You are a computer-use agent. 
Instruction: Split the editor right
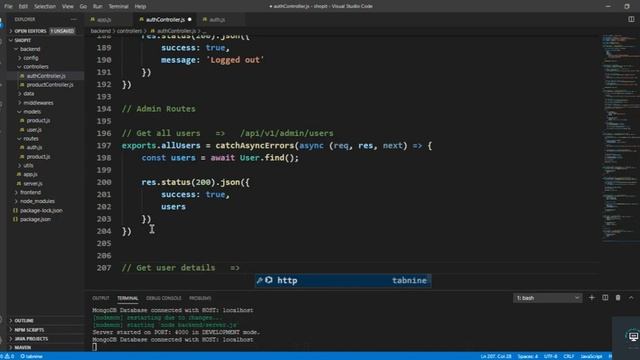click(x=631, y=19)
